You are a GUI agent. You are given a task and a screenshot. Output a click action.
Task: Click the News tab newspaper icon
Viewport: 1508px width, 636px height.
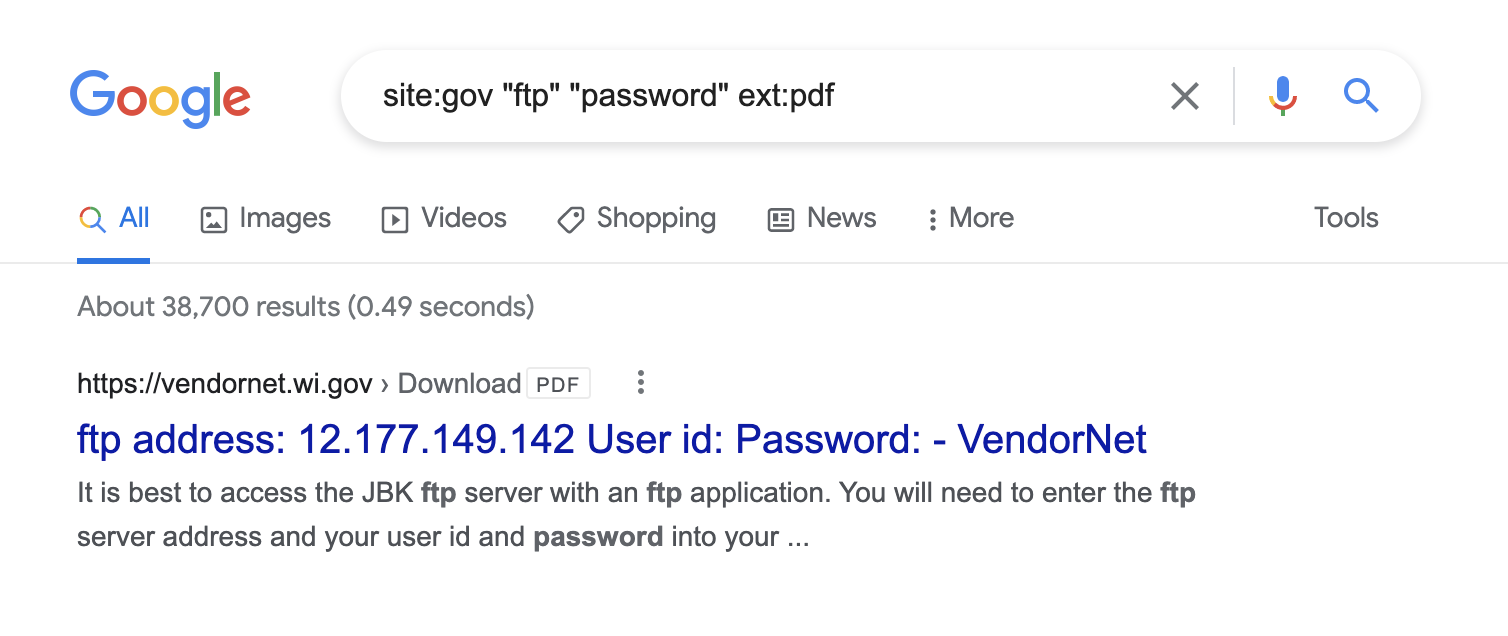pos(781,219)
